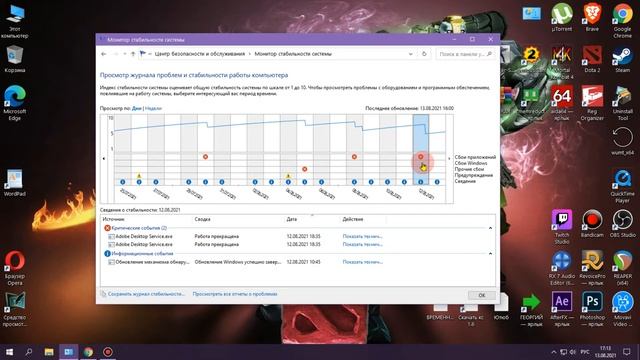Open taskbar search magnifier
This screenshot has height=360, width=640.
click(29, 352)
